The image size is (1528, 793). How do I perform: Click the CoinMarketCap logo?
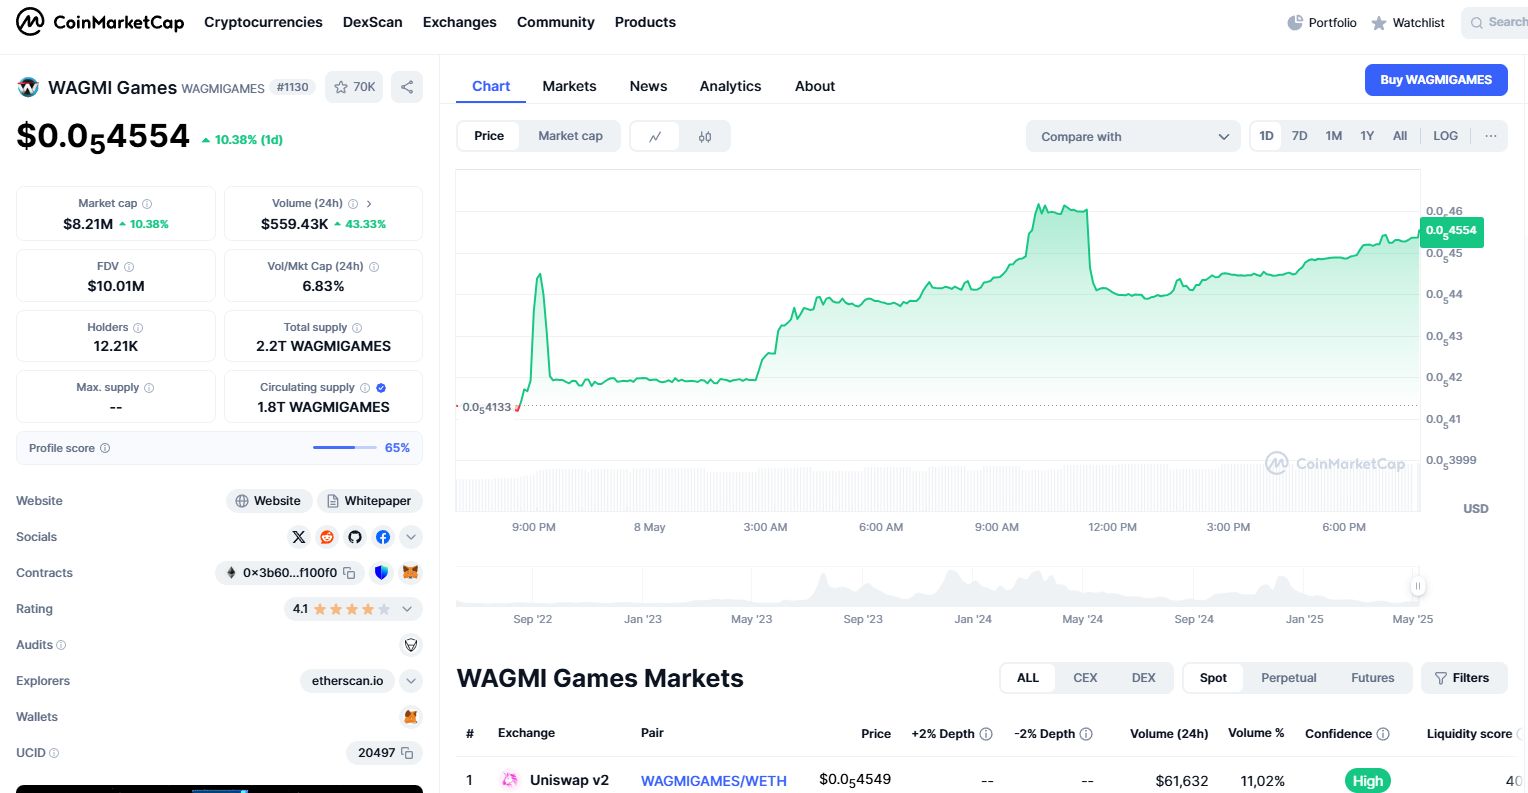pos(100,22)
